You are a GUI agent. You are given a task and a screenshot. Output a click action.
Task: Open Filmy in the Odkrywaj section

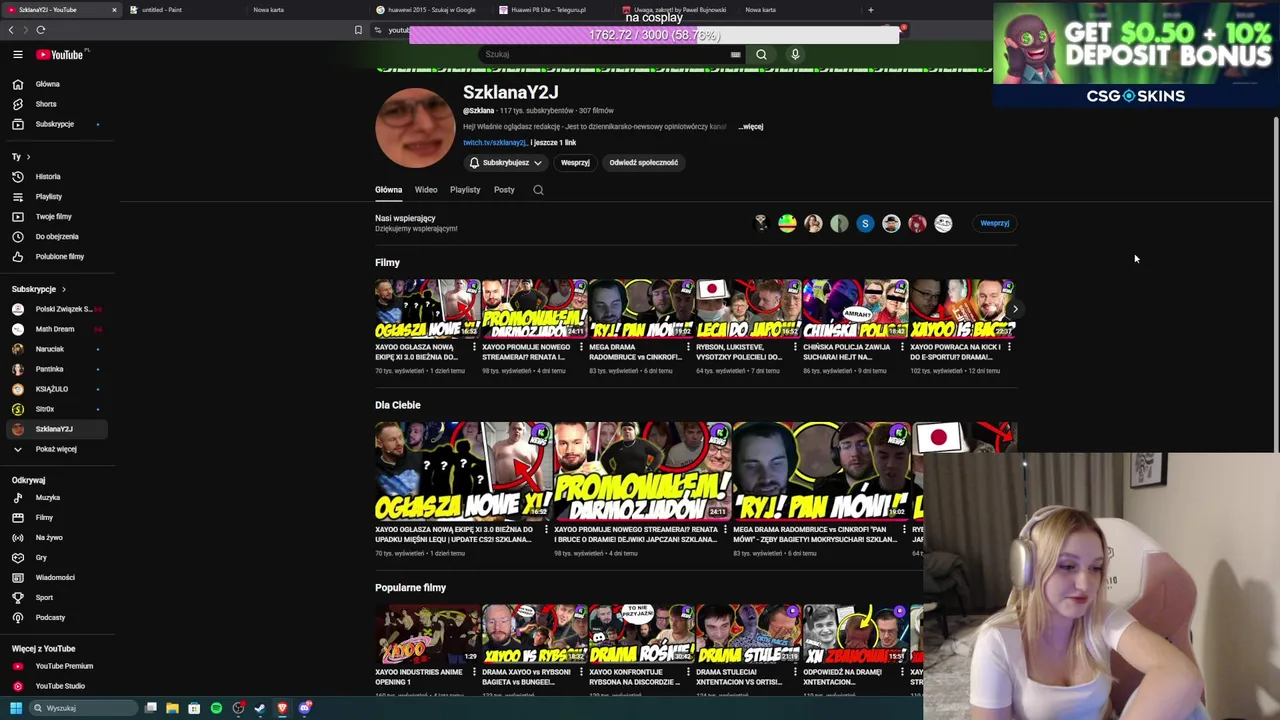tap(44, 517)
